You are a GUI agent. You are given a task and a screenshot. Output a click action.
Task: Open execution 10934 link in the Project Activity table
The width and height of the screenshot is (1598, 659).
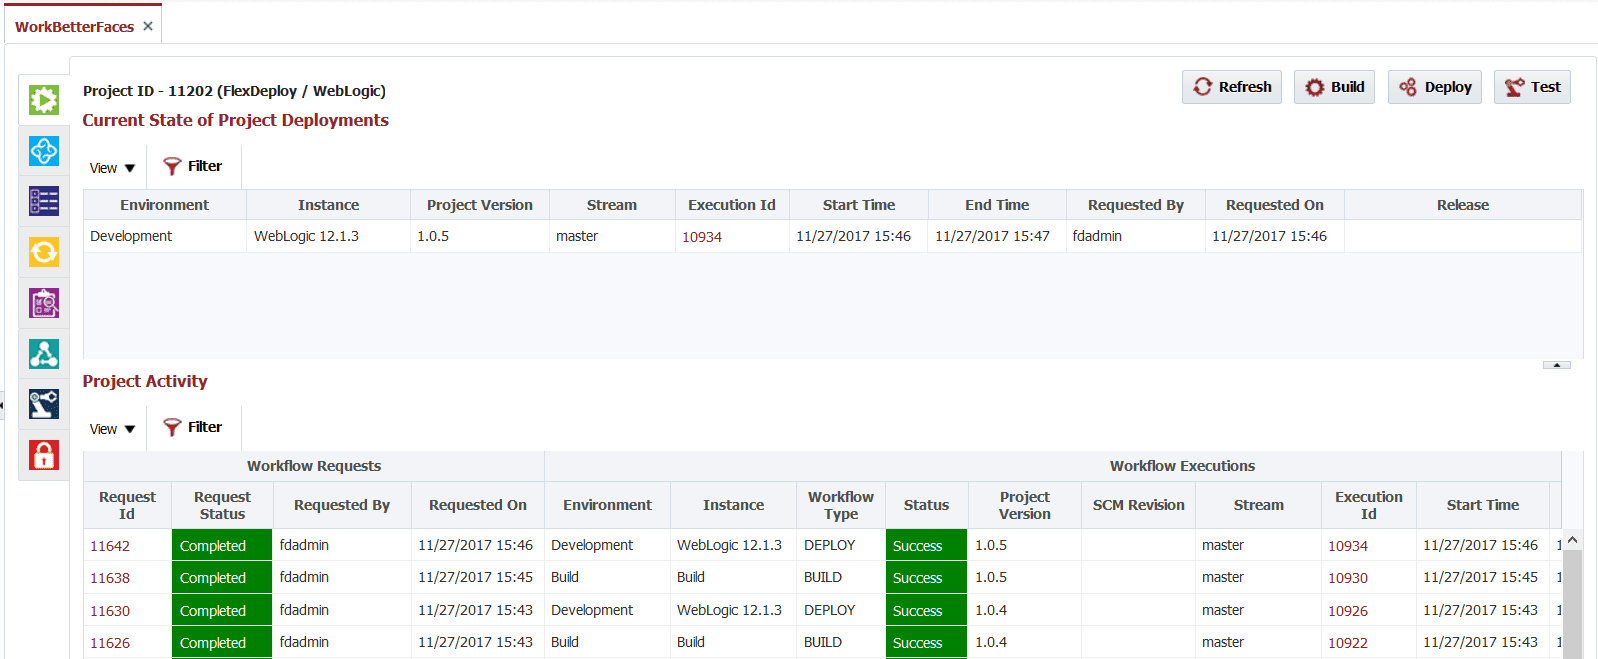(x=1348, y=546)
